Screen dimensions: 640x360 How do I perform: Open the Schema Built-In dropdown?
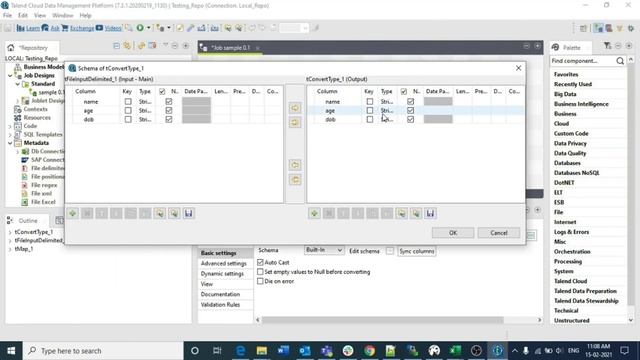tap(324, 250)
